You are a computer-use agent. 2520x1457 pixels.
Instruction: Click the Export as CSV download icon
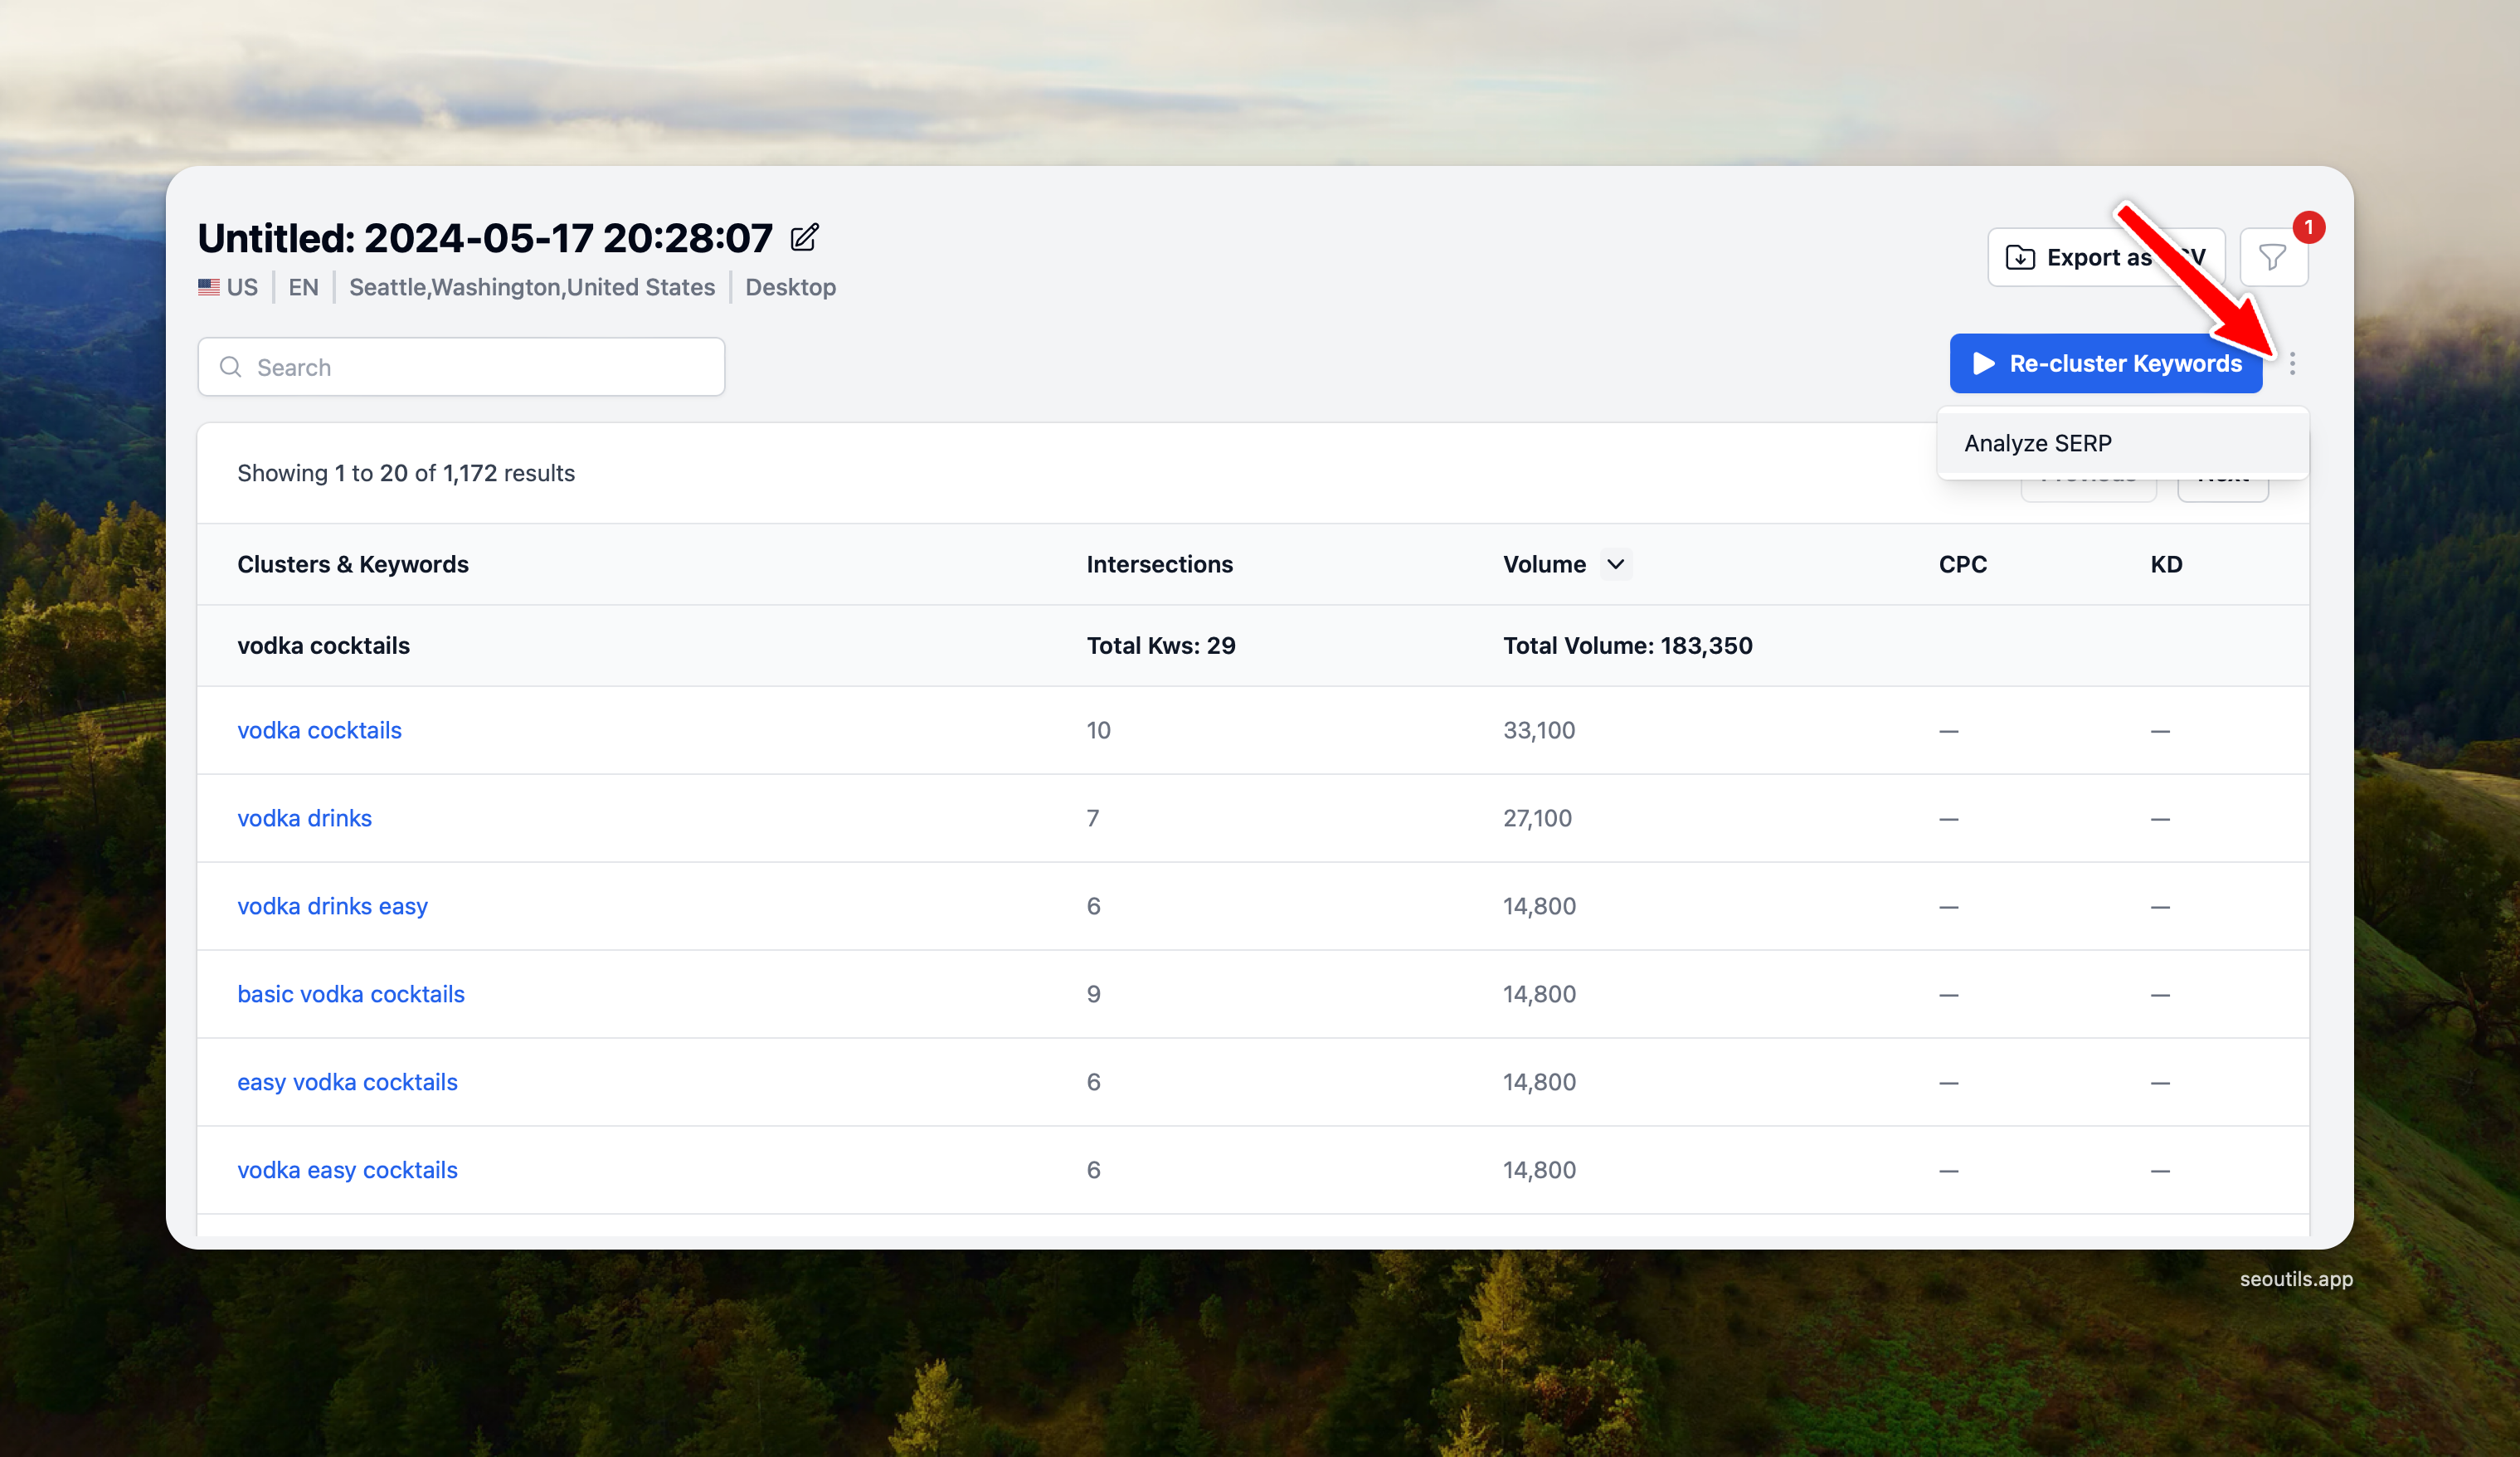click(2020, 258)
